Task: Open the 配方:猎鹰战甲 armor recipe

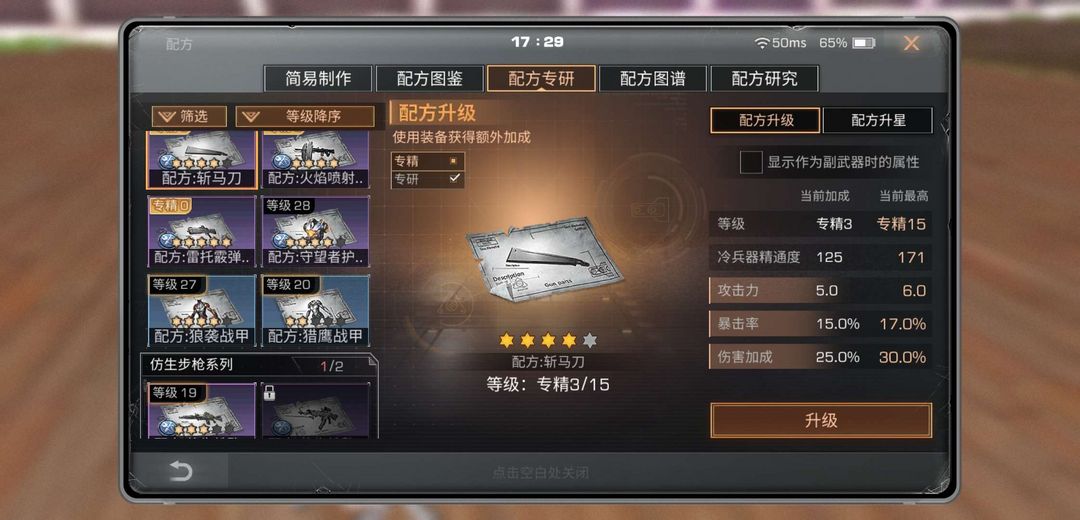Action: pyautogui.click(x=315, y=311)
